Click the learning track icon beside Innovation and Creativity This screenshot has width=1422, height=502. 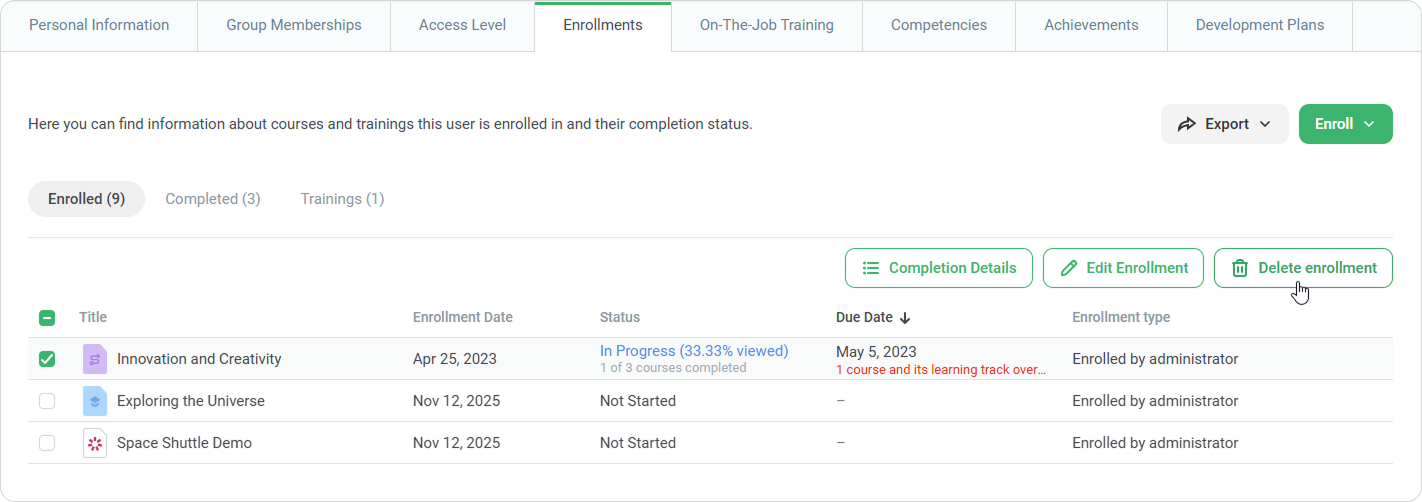point(95,359)
